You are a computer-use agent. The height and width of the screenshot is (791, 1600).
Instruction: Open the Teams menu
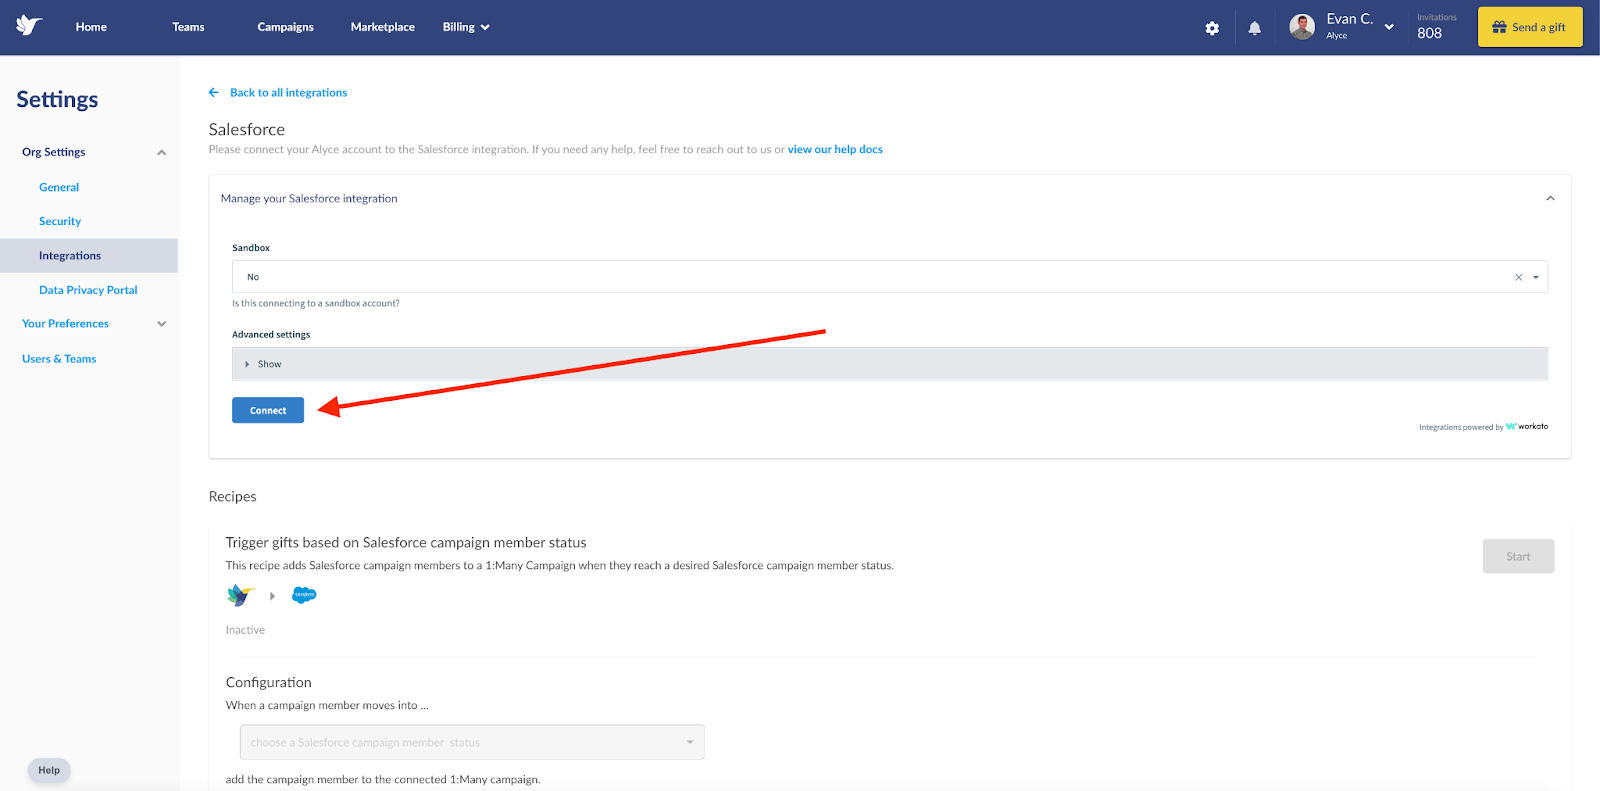(x=188, y=27)
